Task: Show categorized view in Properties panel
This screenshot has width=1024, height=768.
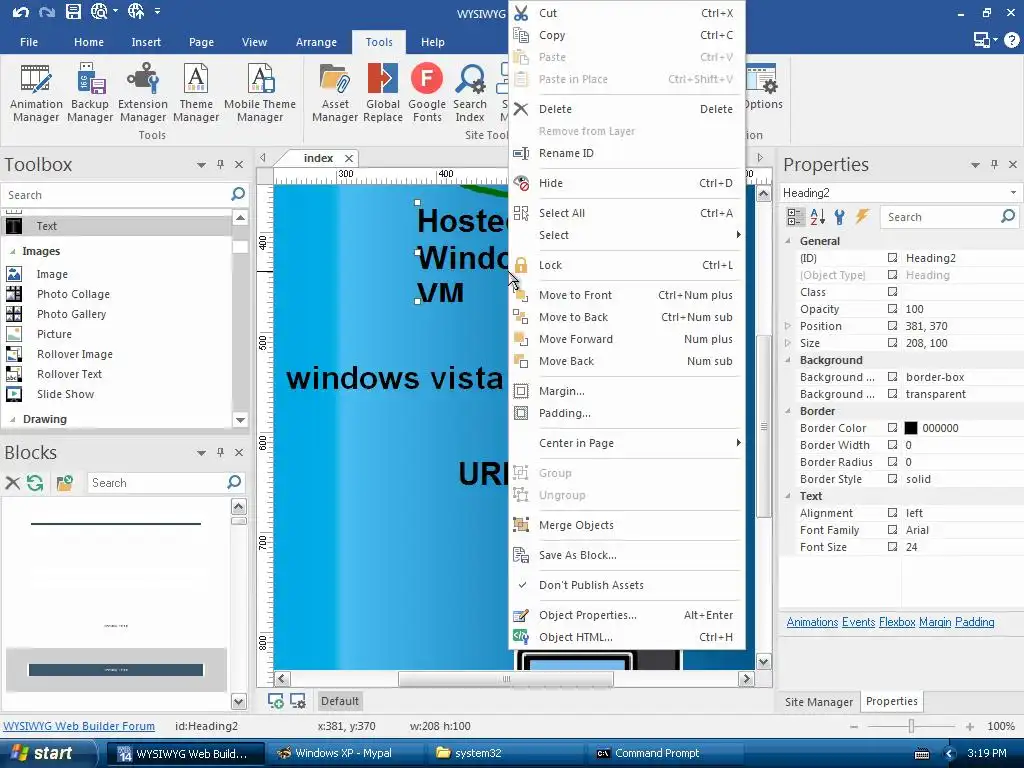Action: [x=795, y=217]
